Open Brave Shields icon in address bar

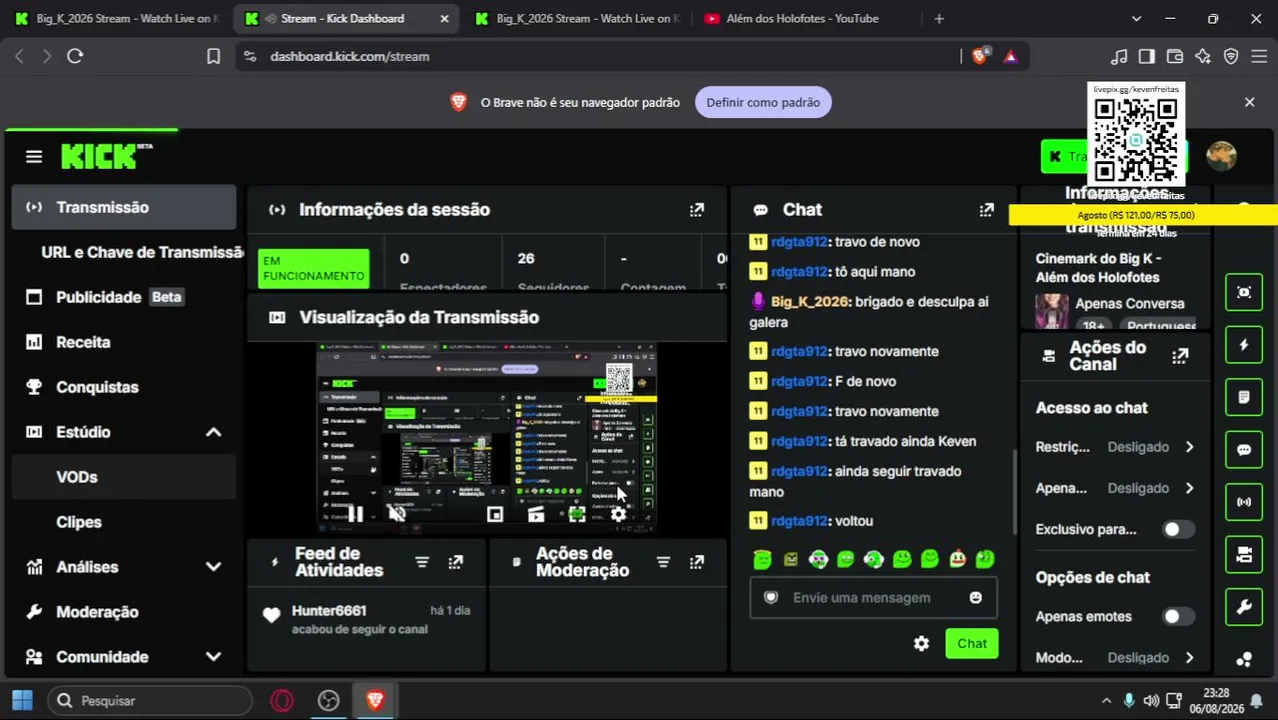pos(980,56)
